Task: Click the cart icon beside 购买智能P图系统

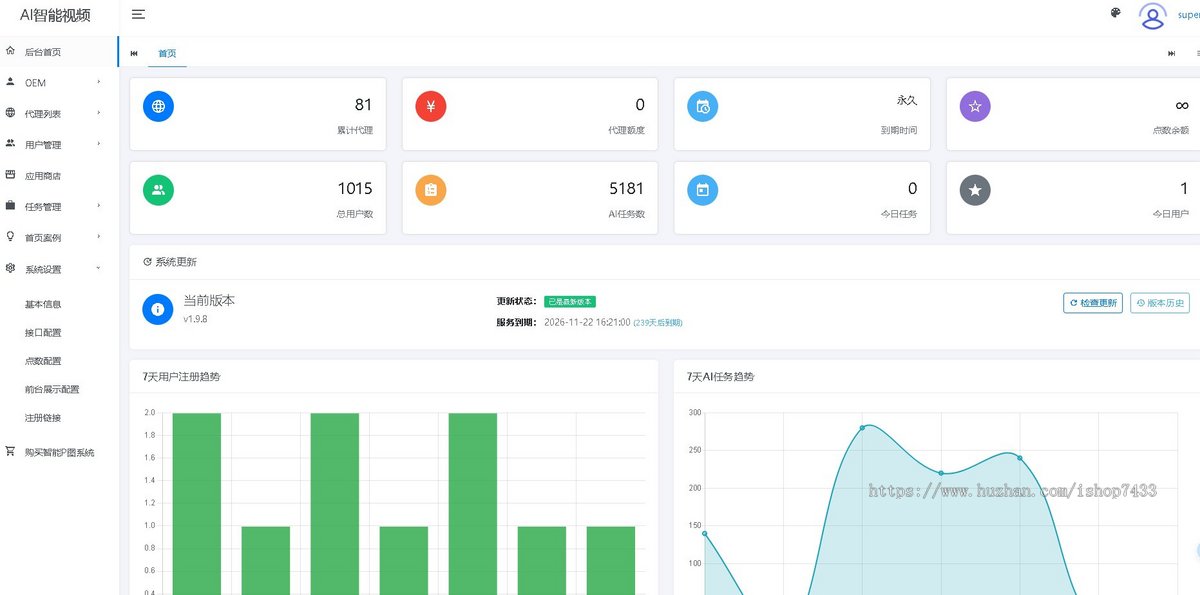Action: [x=10, y=452]
